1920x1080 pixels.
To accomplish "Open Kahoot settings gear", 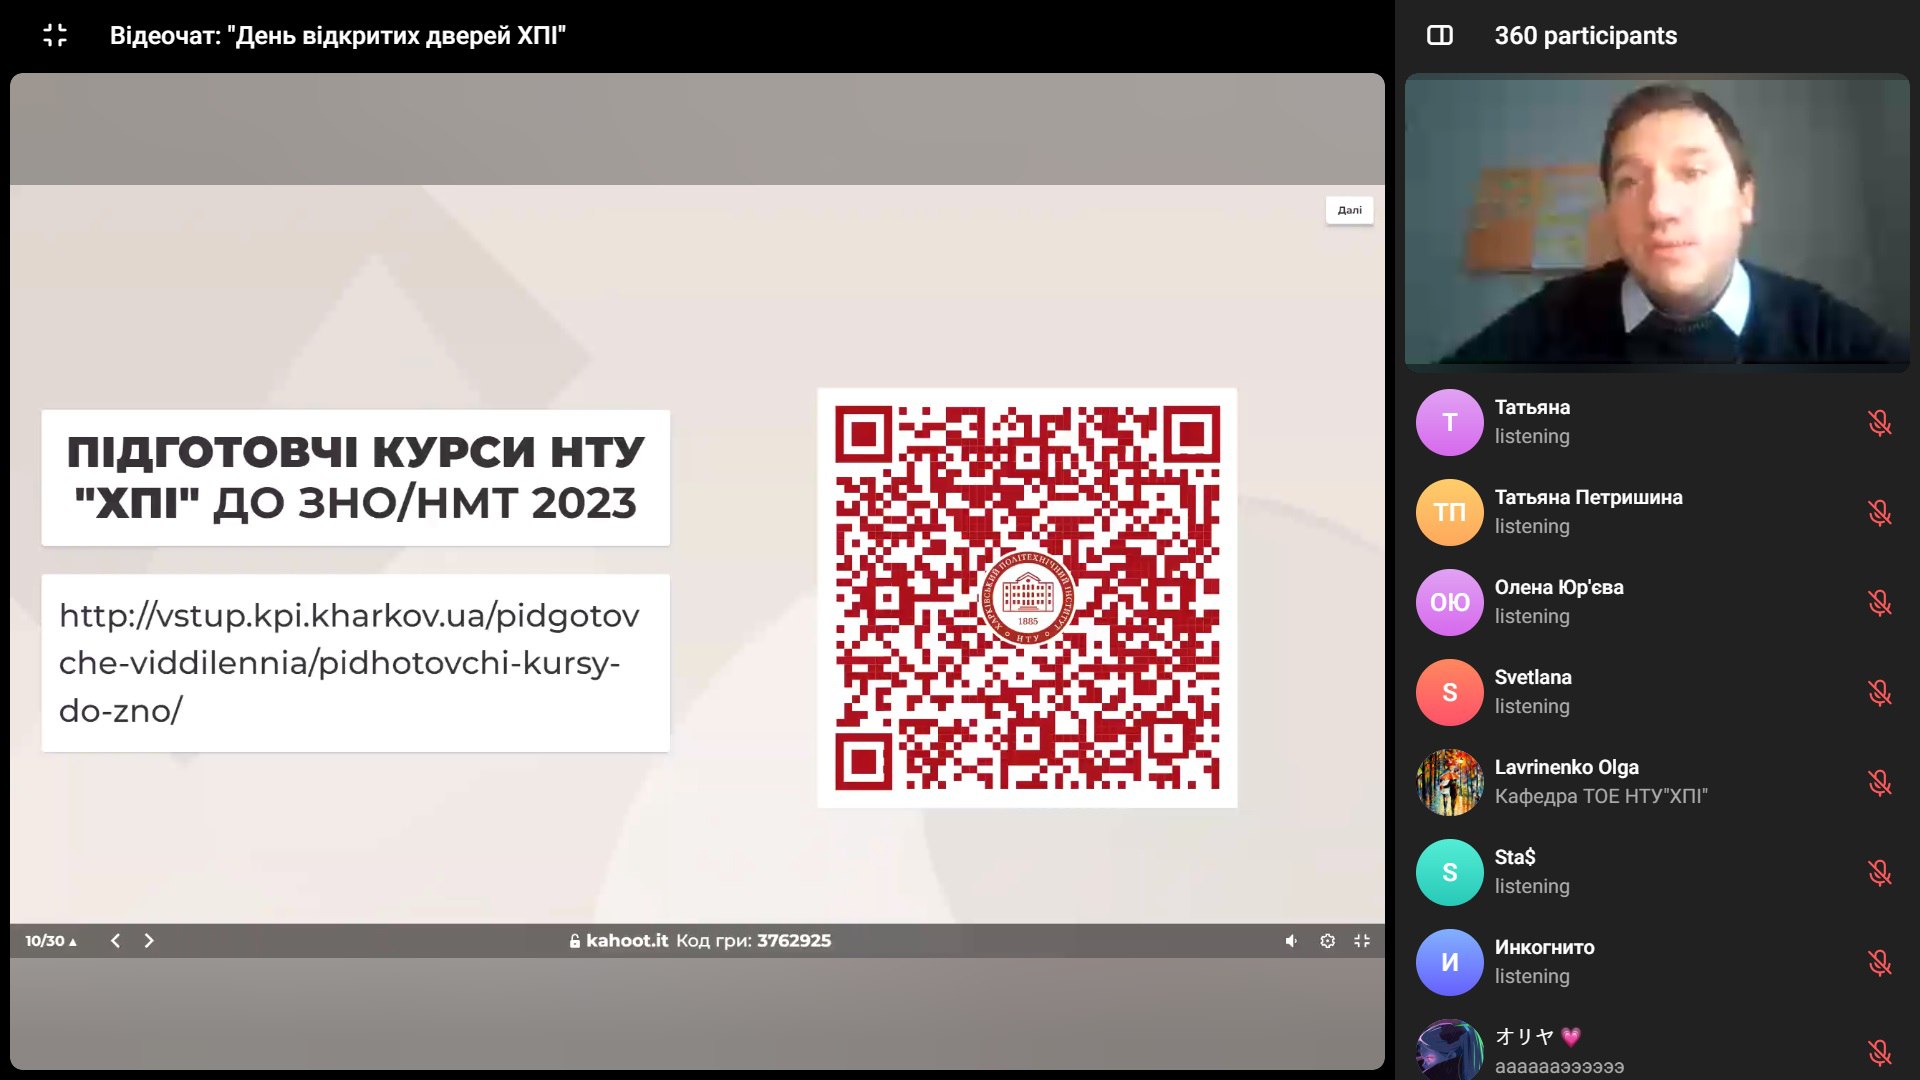I will [x=1328, y=941].
